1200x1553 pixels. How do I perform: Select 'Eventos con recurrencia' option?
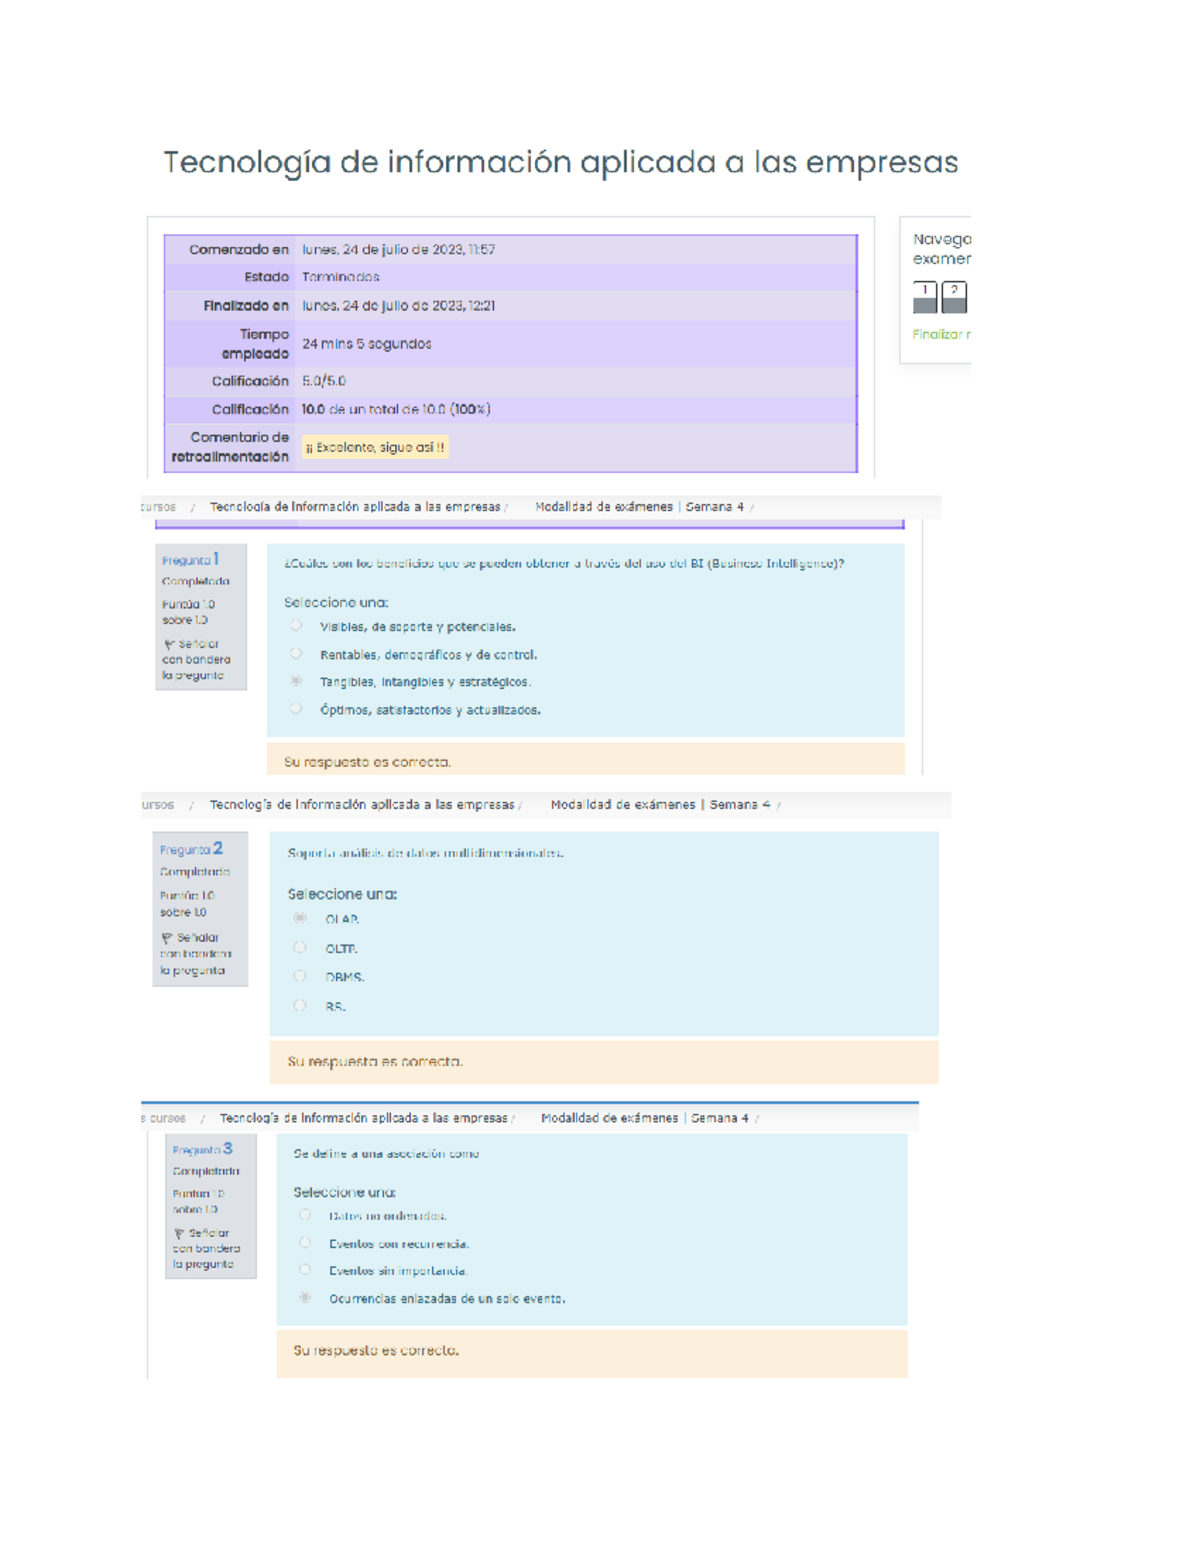(x=305, y=1243)
